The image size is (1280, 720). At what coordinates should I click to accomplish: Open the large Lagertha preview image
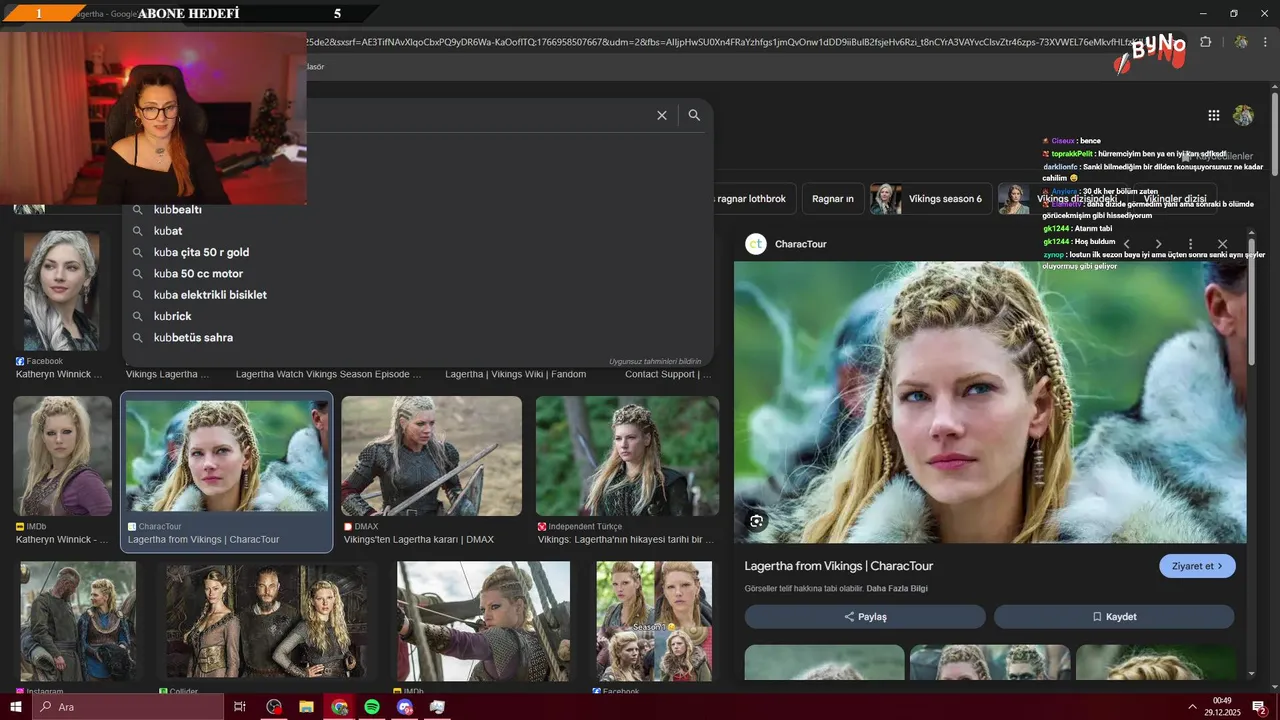[990, 402]
